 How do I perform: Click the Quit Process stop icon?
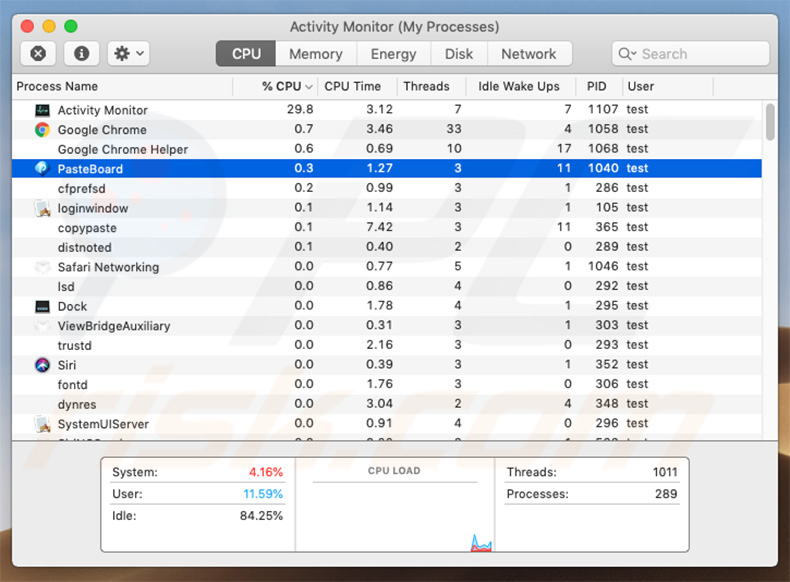pyautogui.click(x=38, y=53)
